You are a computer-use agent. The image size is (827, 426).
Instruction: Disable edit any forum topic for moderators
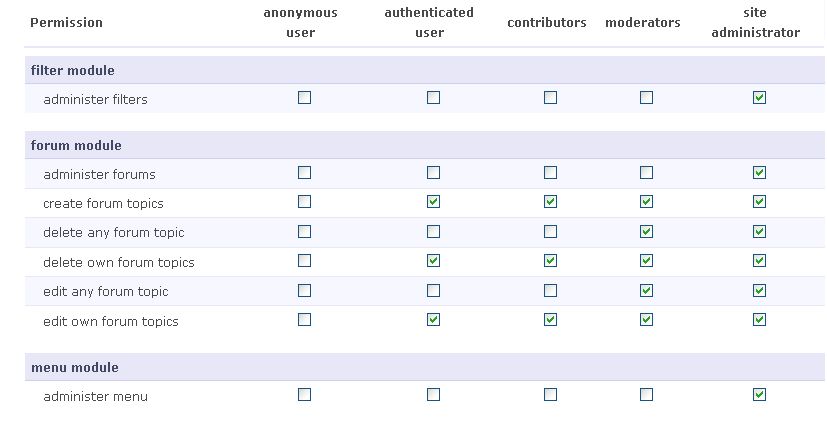[646, 291]
